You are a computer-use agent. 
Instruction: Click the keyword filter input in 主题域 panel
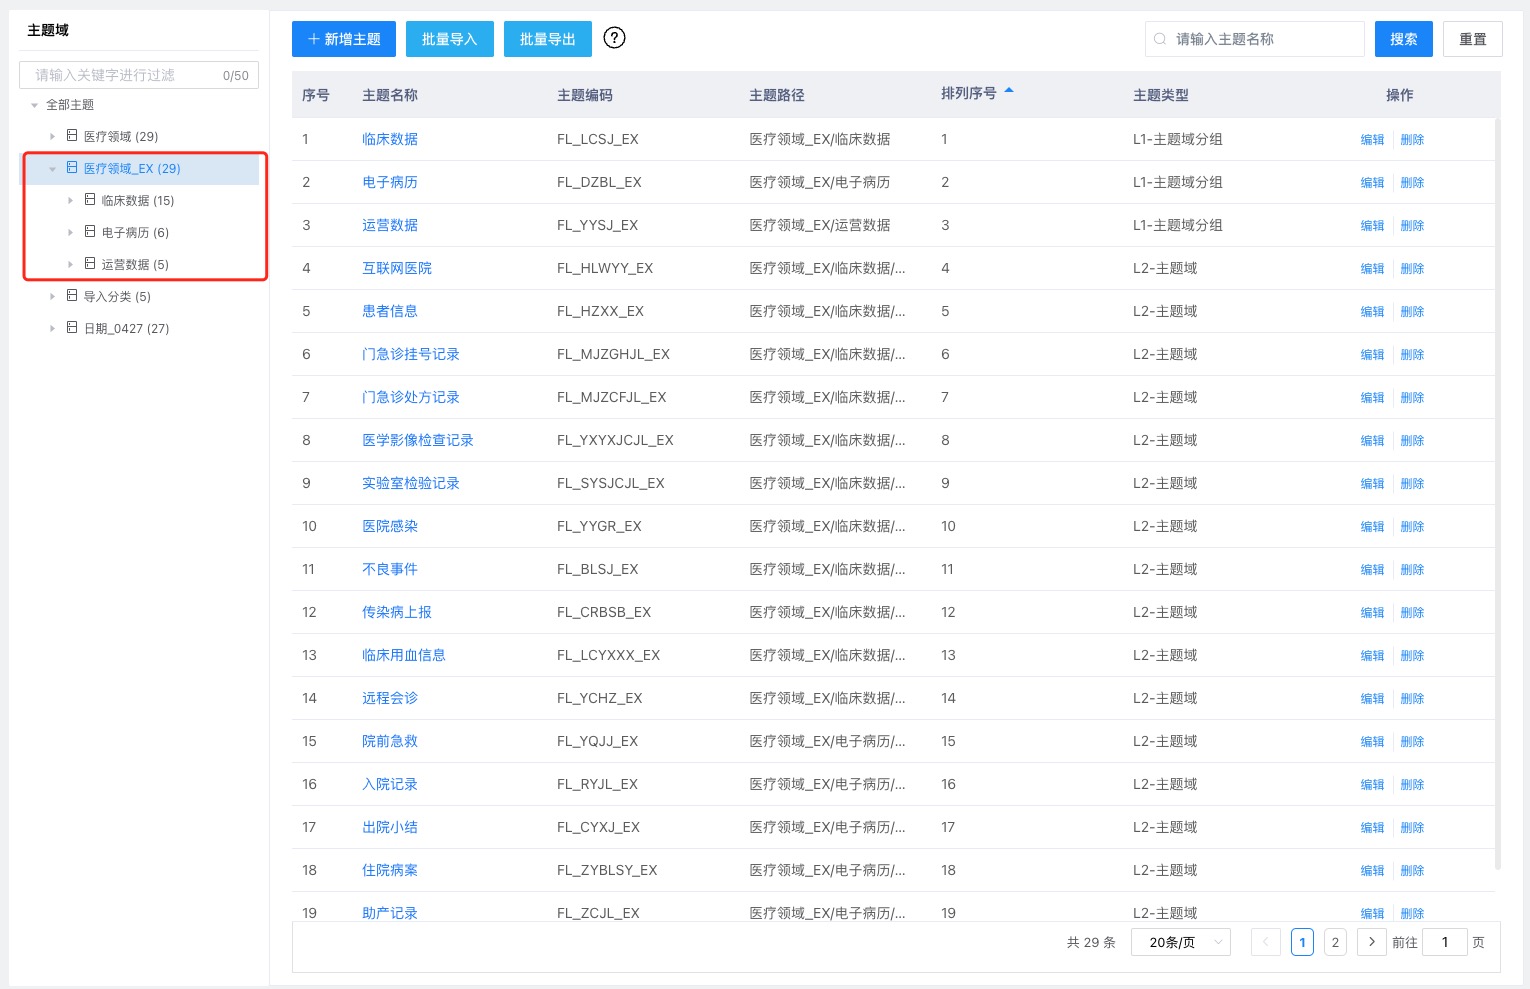[x=125, y=75]
